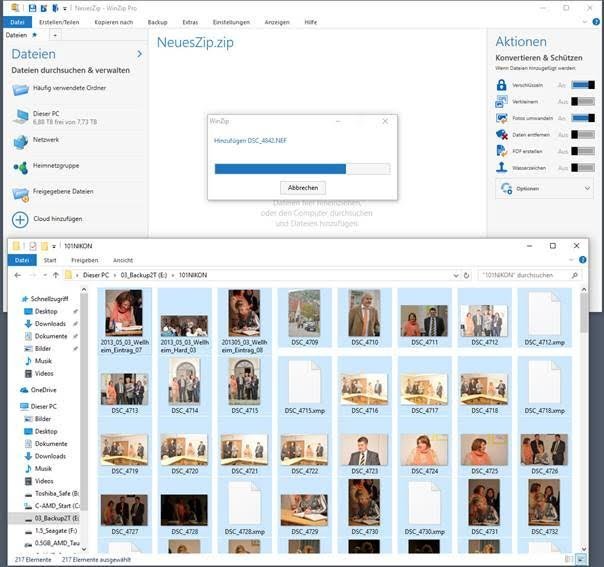Toggle Wasserzeichen switch

tap(583, 168)
